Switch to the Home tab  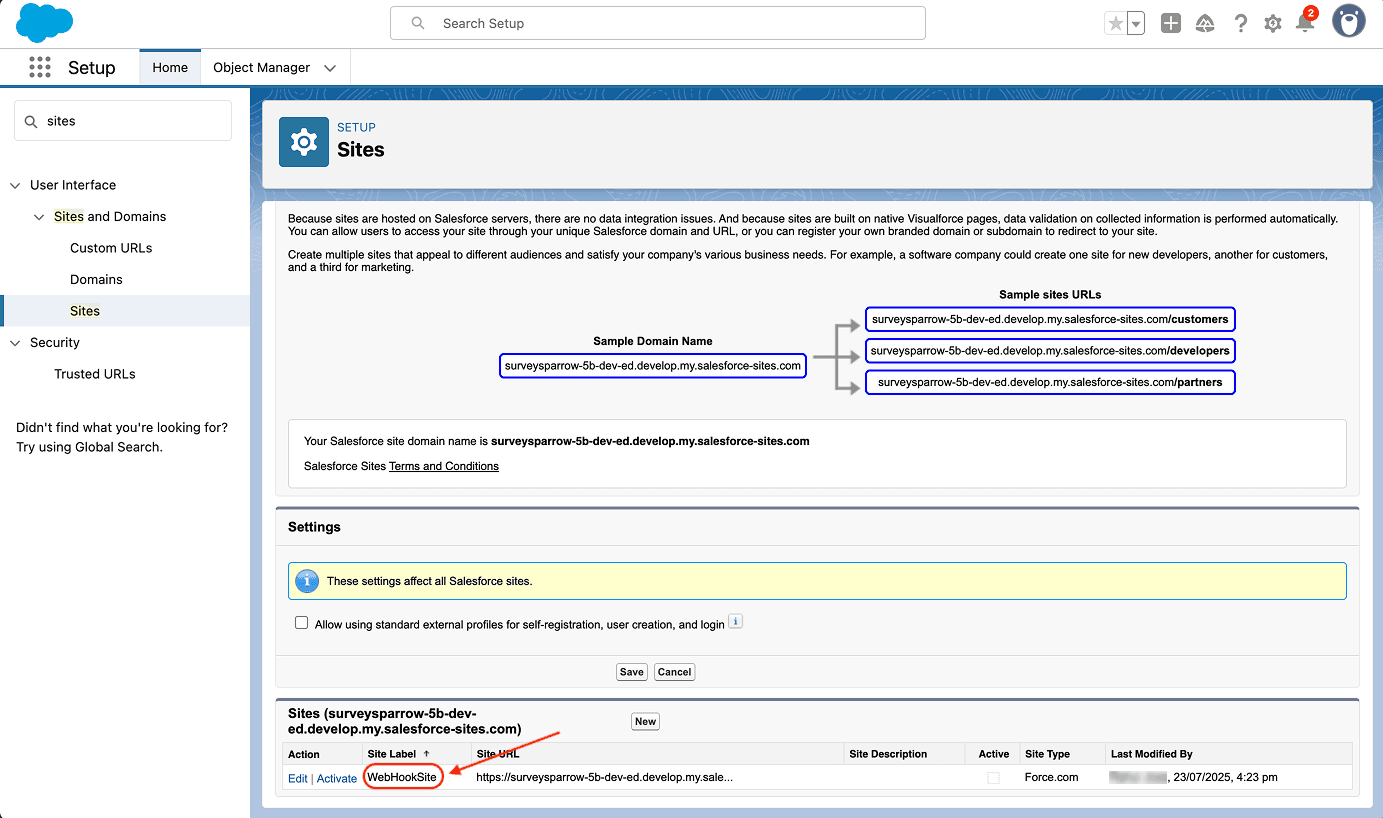170,68
